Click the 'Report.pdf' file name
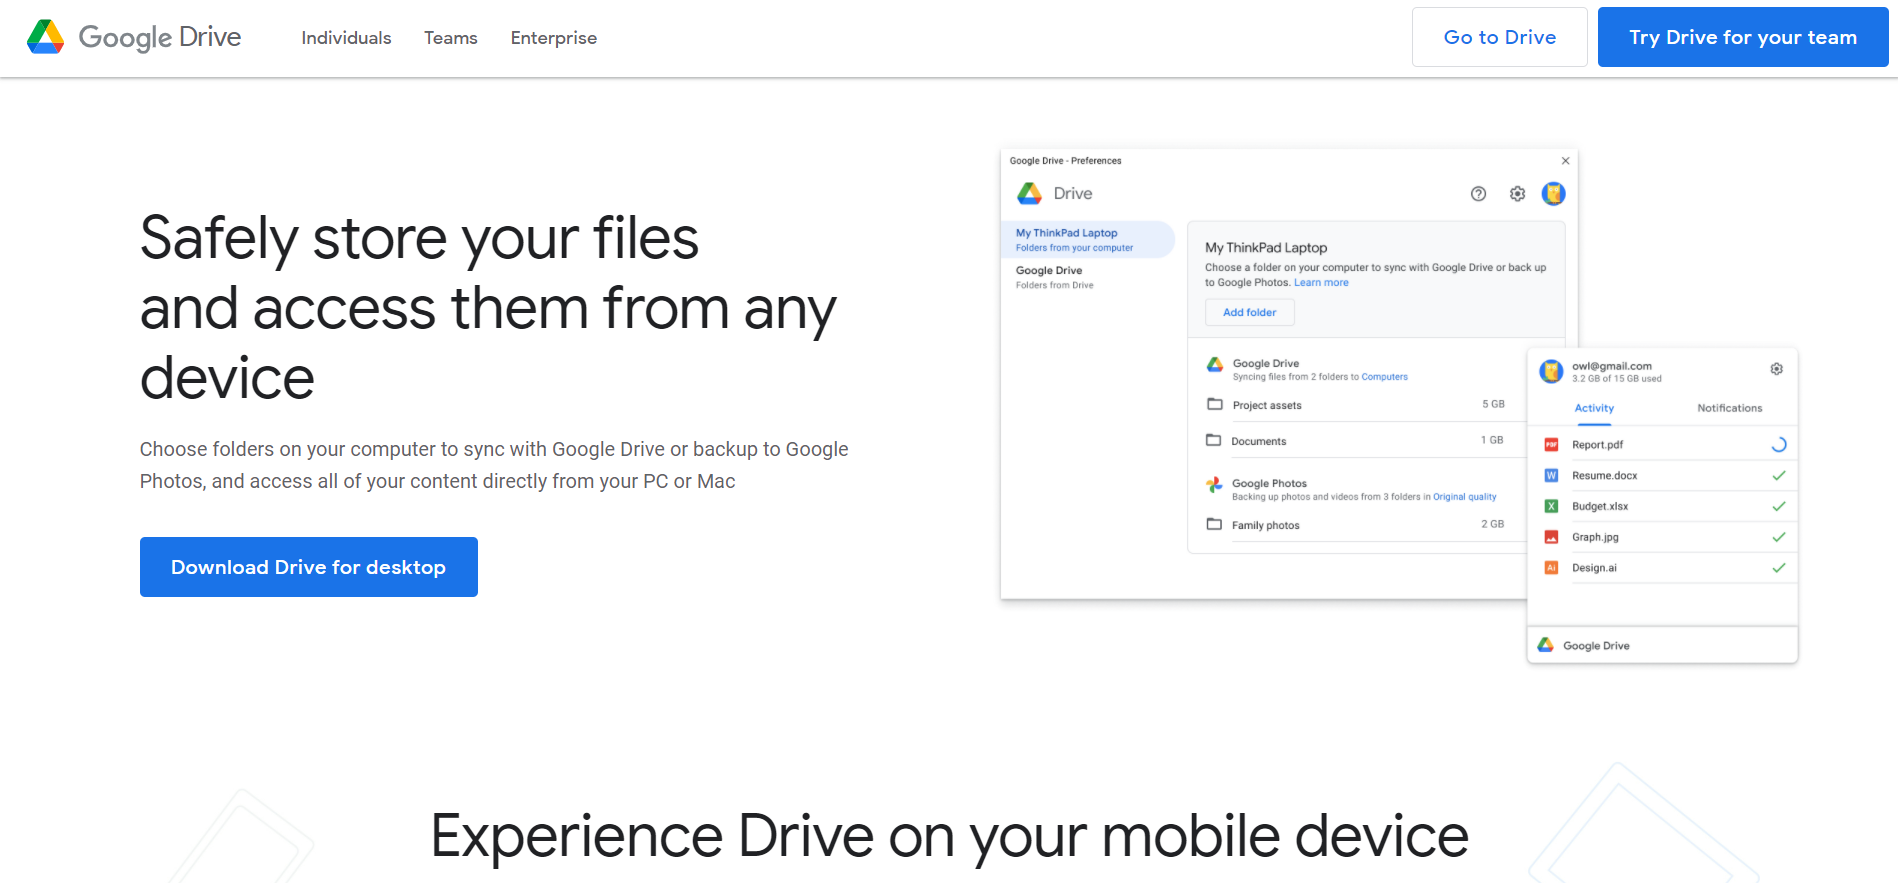 click(x=1597, y=445)
